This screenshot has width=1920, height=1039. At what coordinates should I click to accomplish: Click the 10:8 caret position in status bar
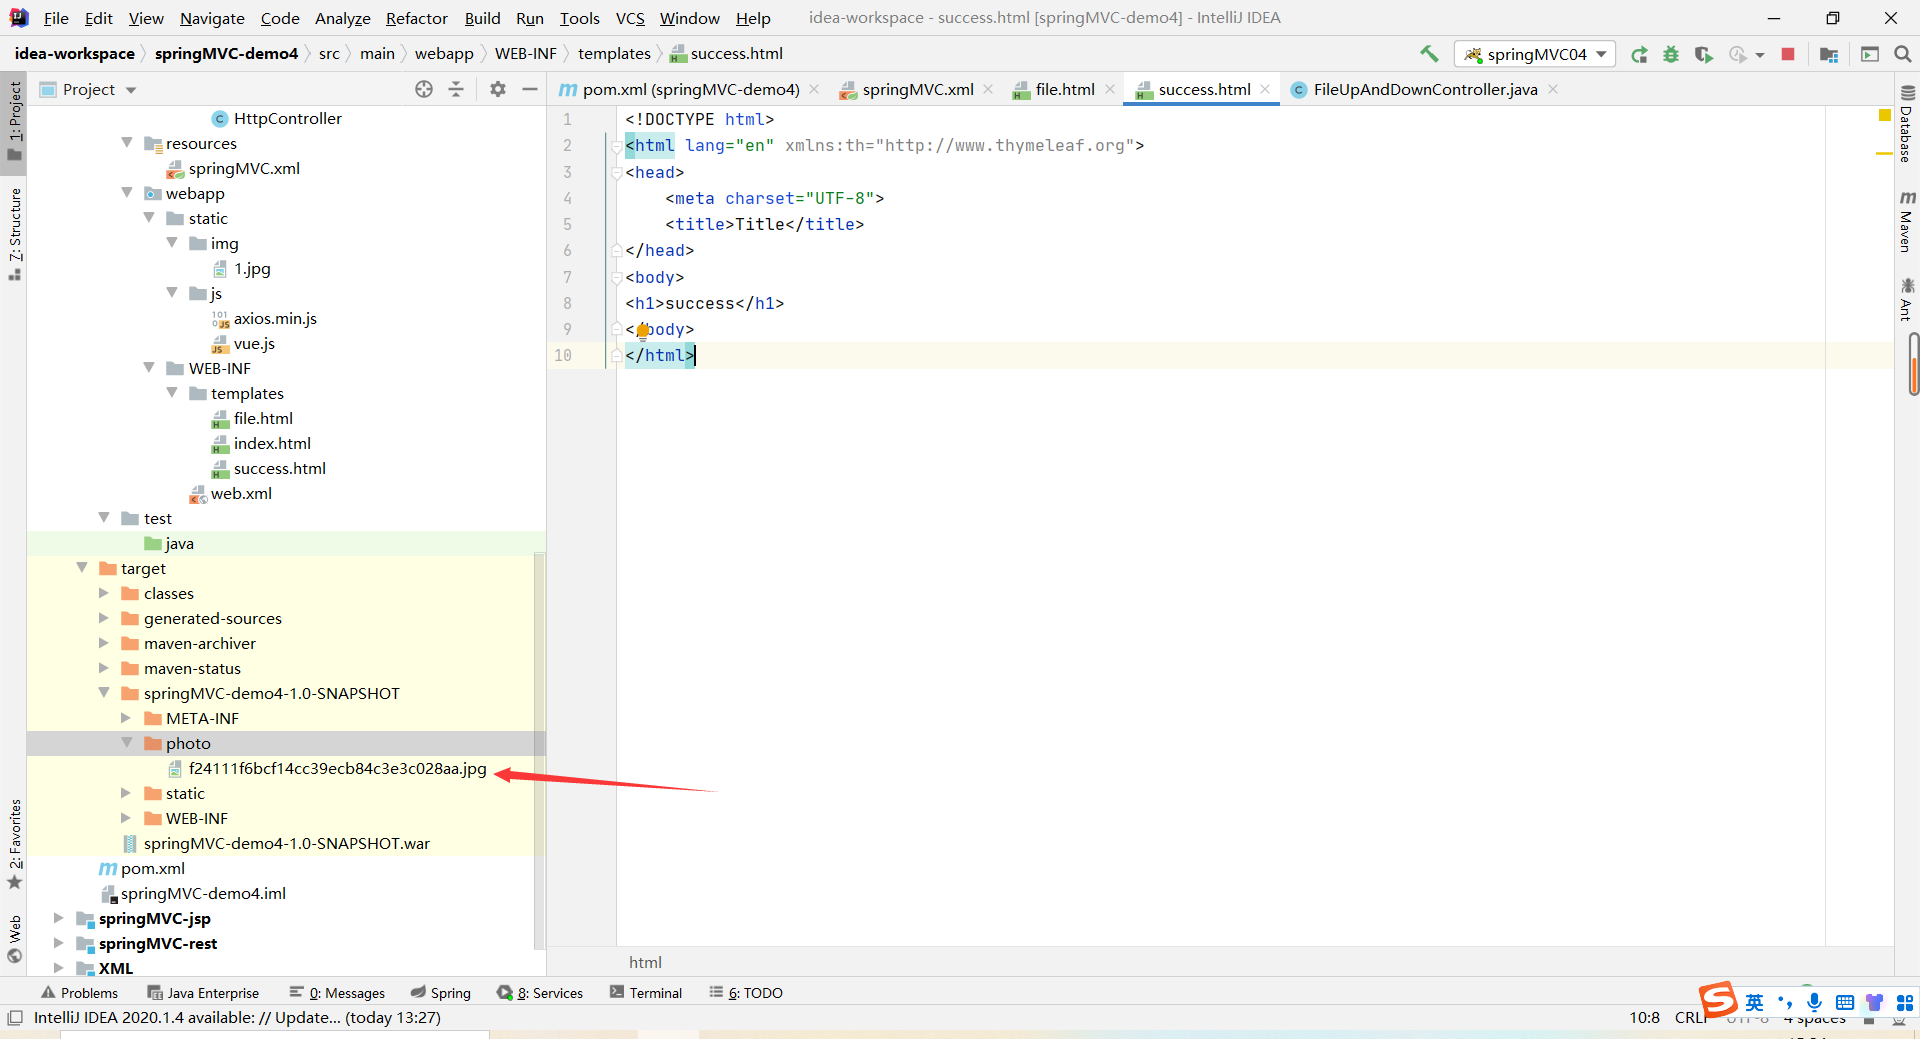[1644, 1018]
